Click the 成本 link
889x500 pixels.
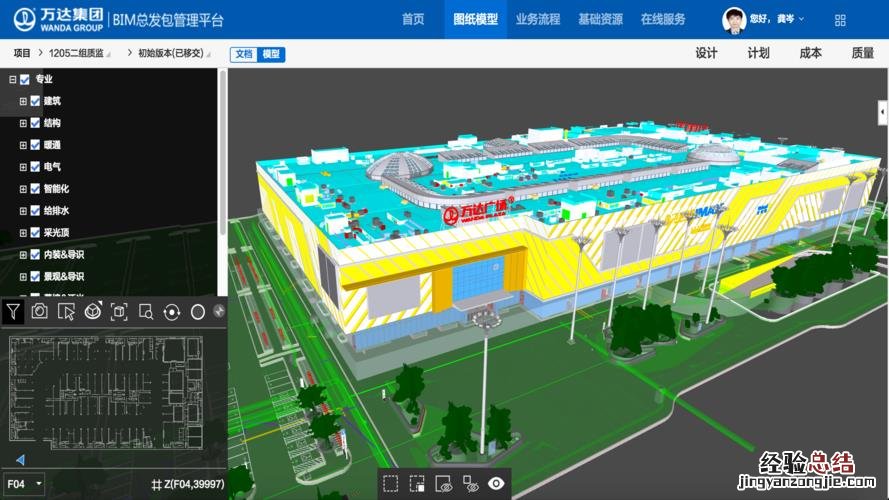coord(810,54)
